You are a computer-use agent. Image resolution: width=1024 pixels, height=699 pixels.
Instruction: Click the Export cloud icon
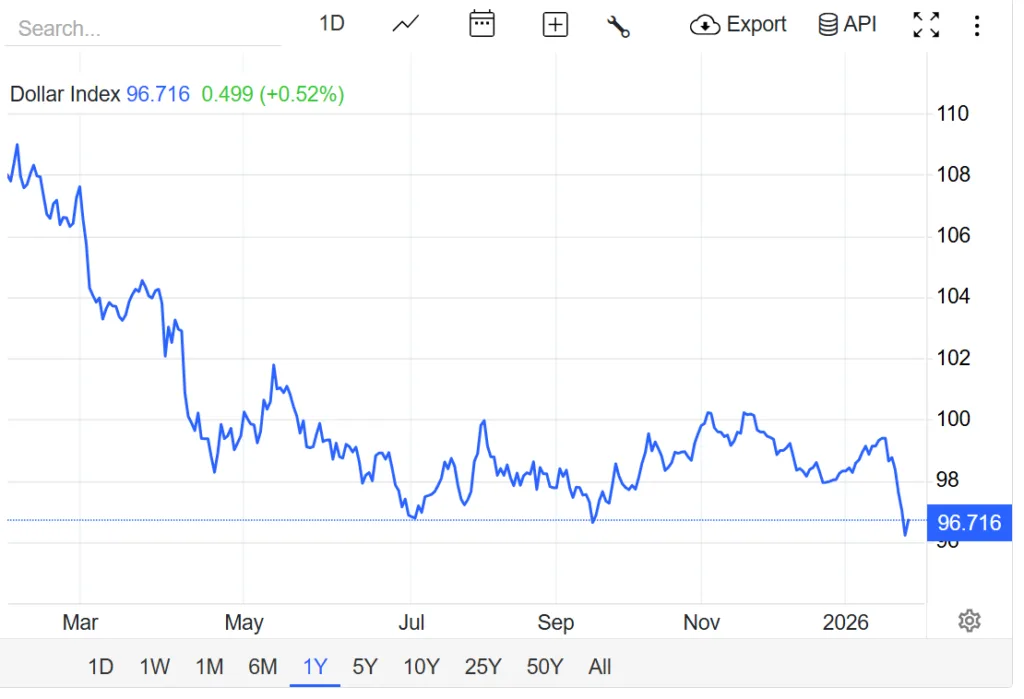click(707, 24)
